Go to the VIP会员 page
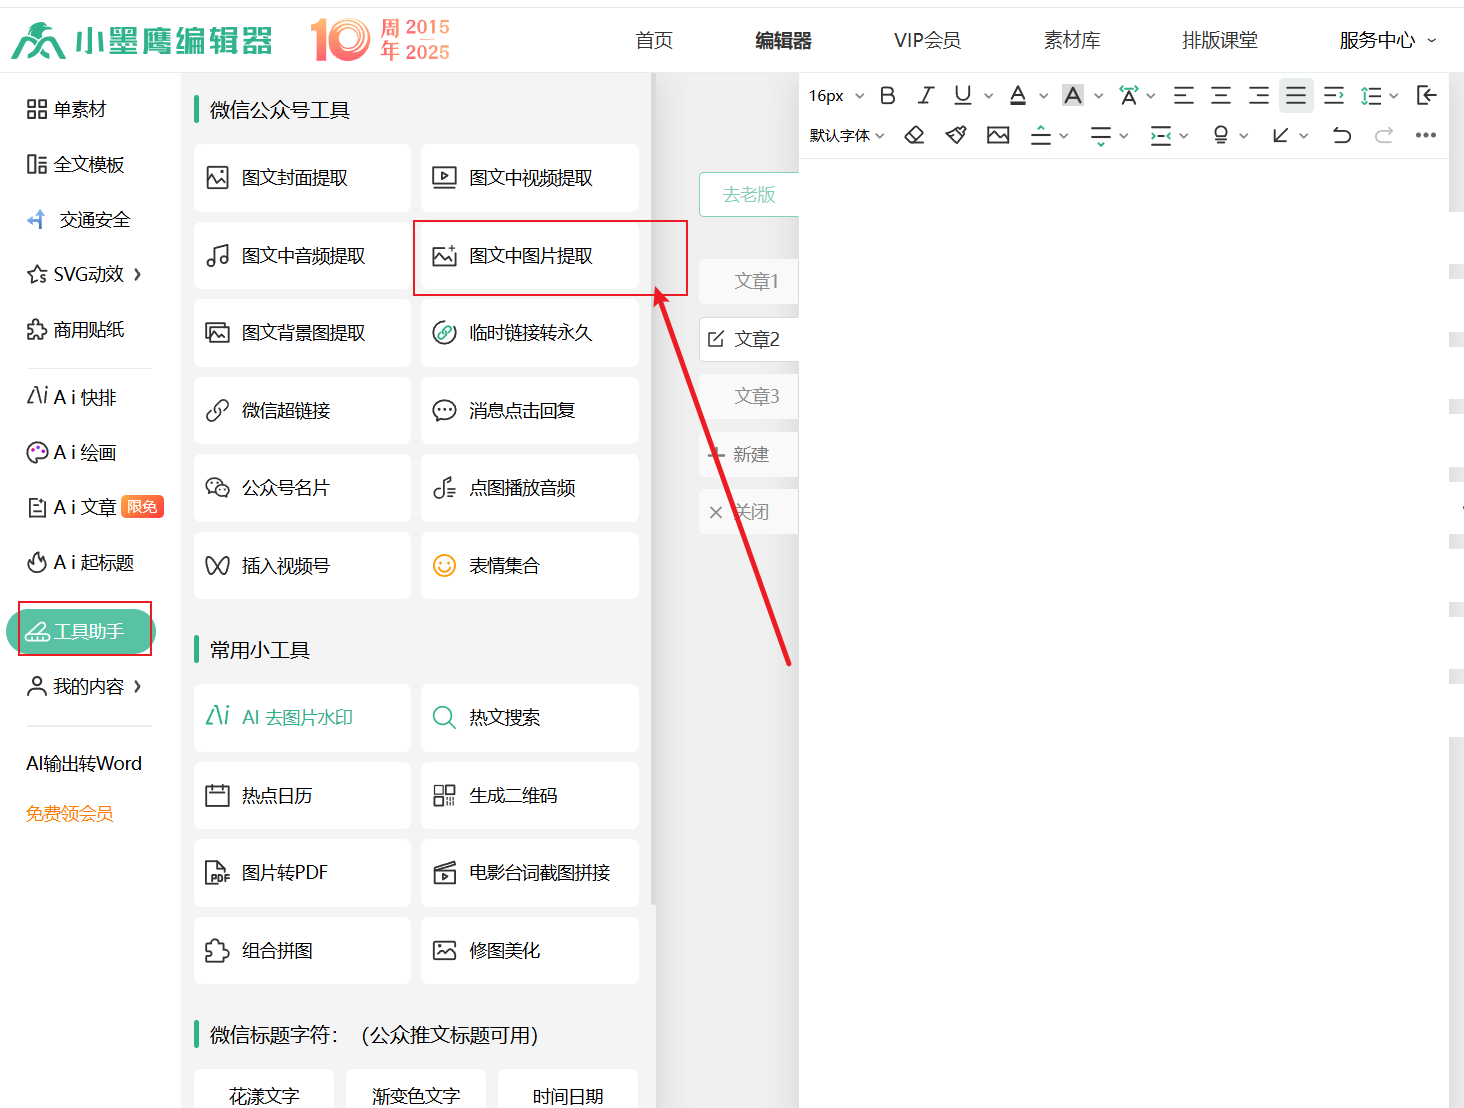The image size is (1464, 1108). pyautogui.click(x=927, y=40)
